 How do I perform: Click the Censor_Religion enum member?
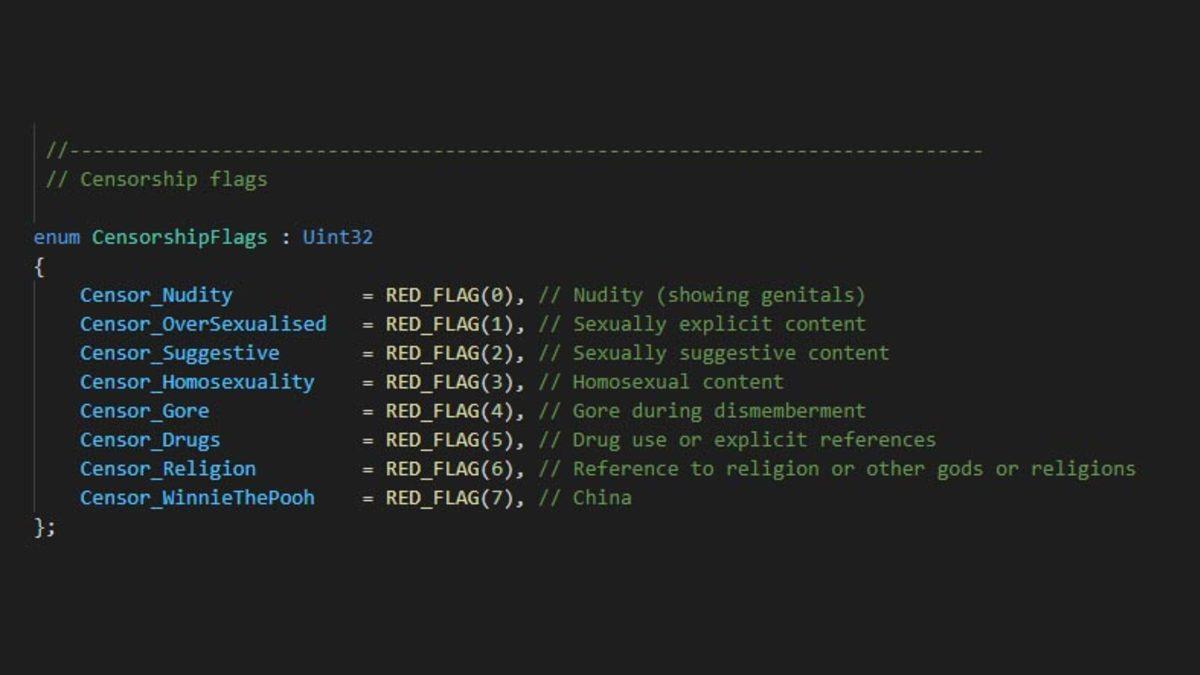[x=168, y=469]
